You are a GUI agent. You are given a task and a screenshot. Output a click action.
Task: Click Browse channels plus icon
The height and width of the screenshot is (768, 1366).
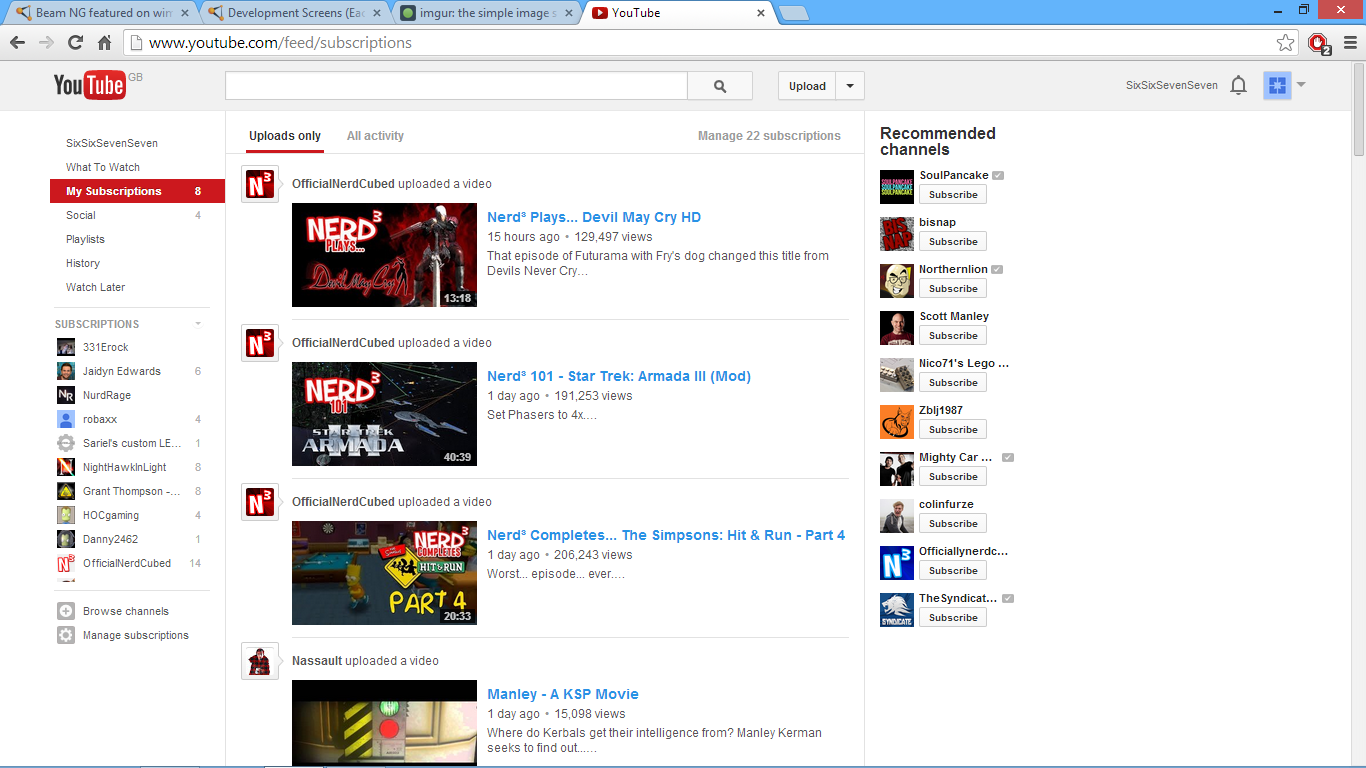[x=66, y=611]
